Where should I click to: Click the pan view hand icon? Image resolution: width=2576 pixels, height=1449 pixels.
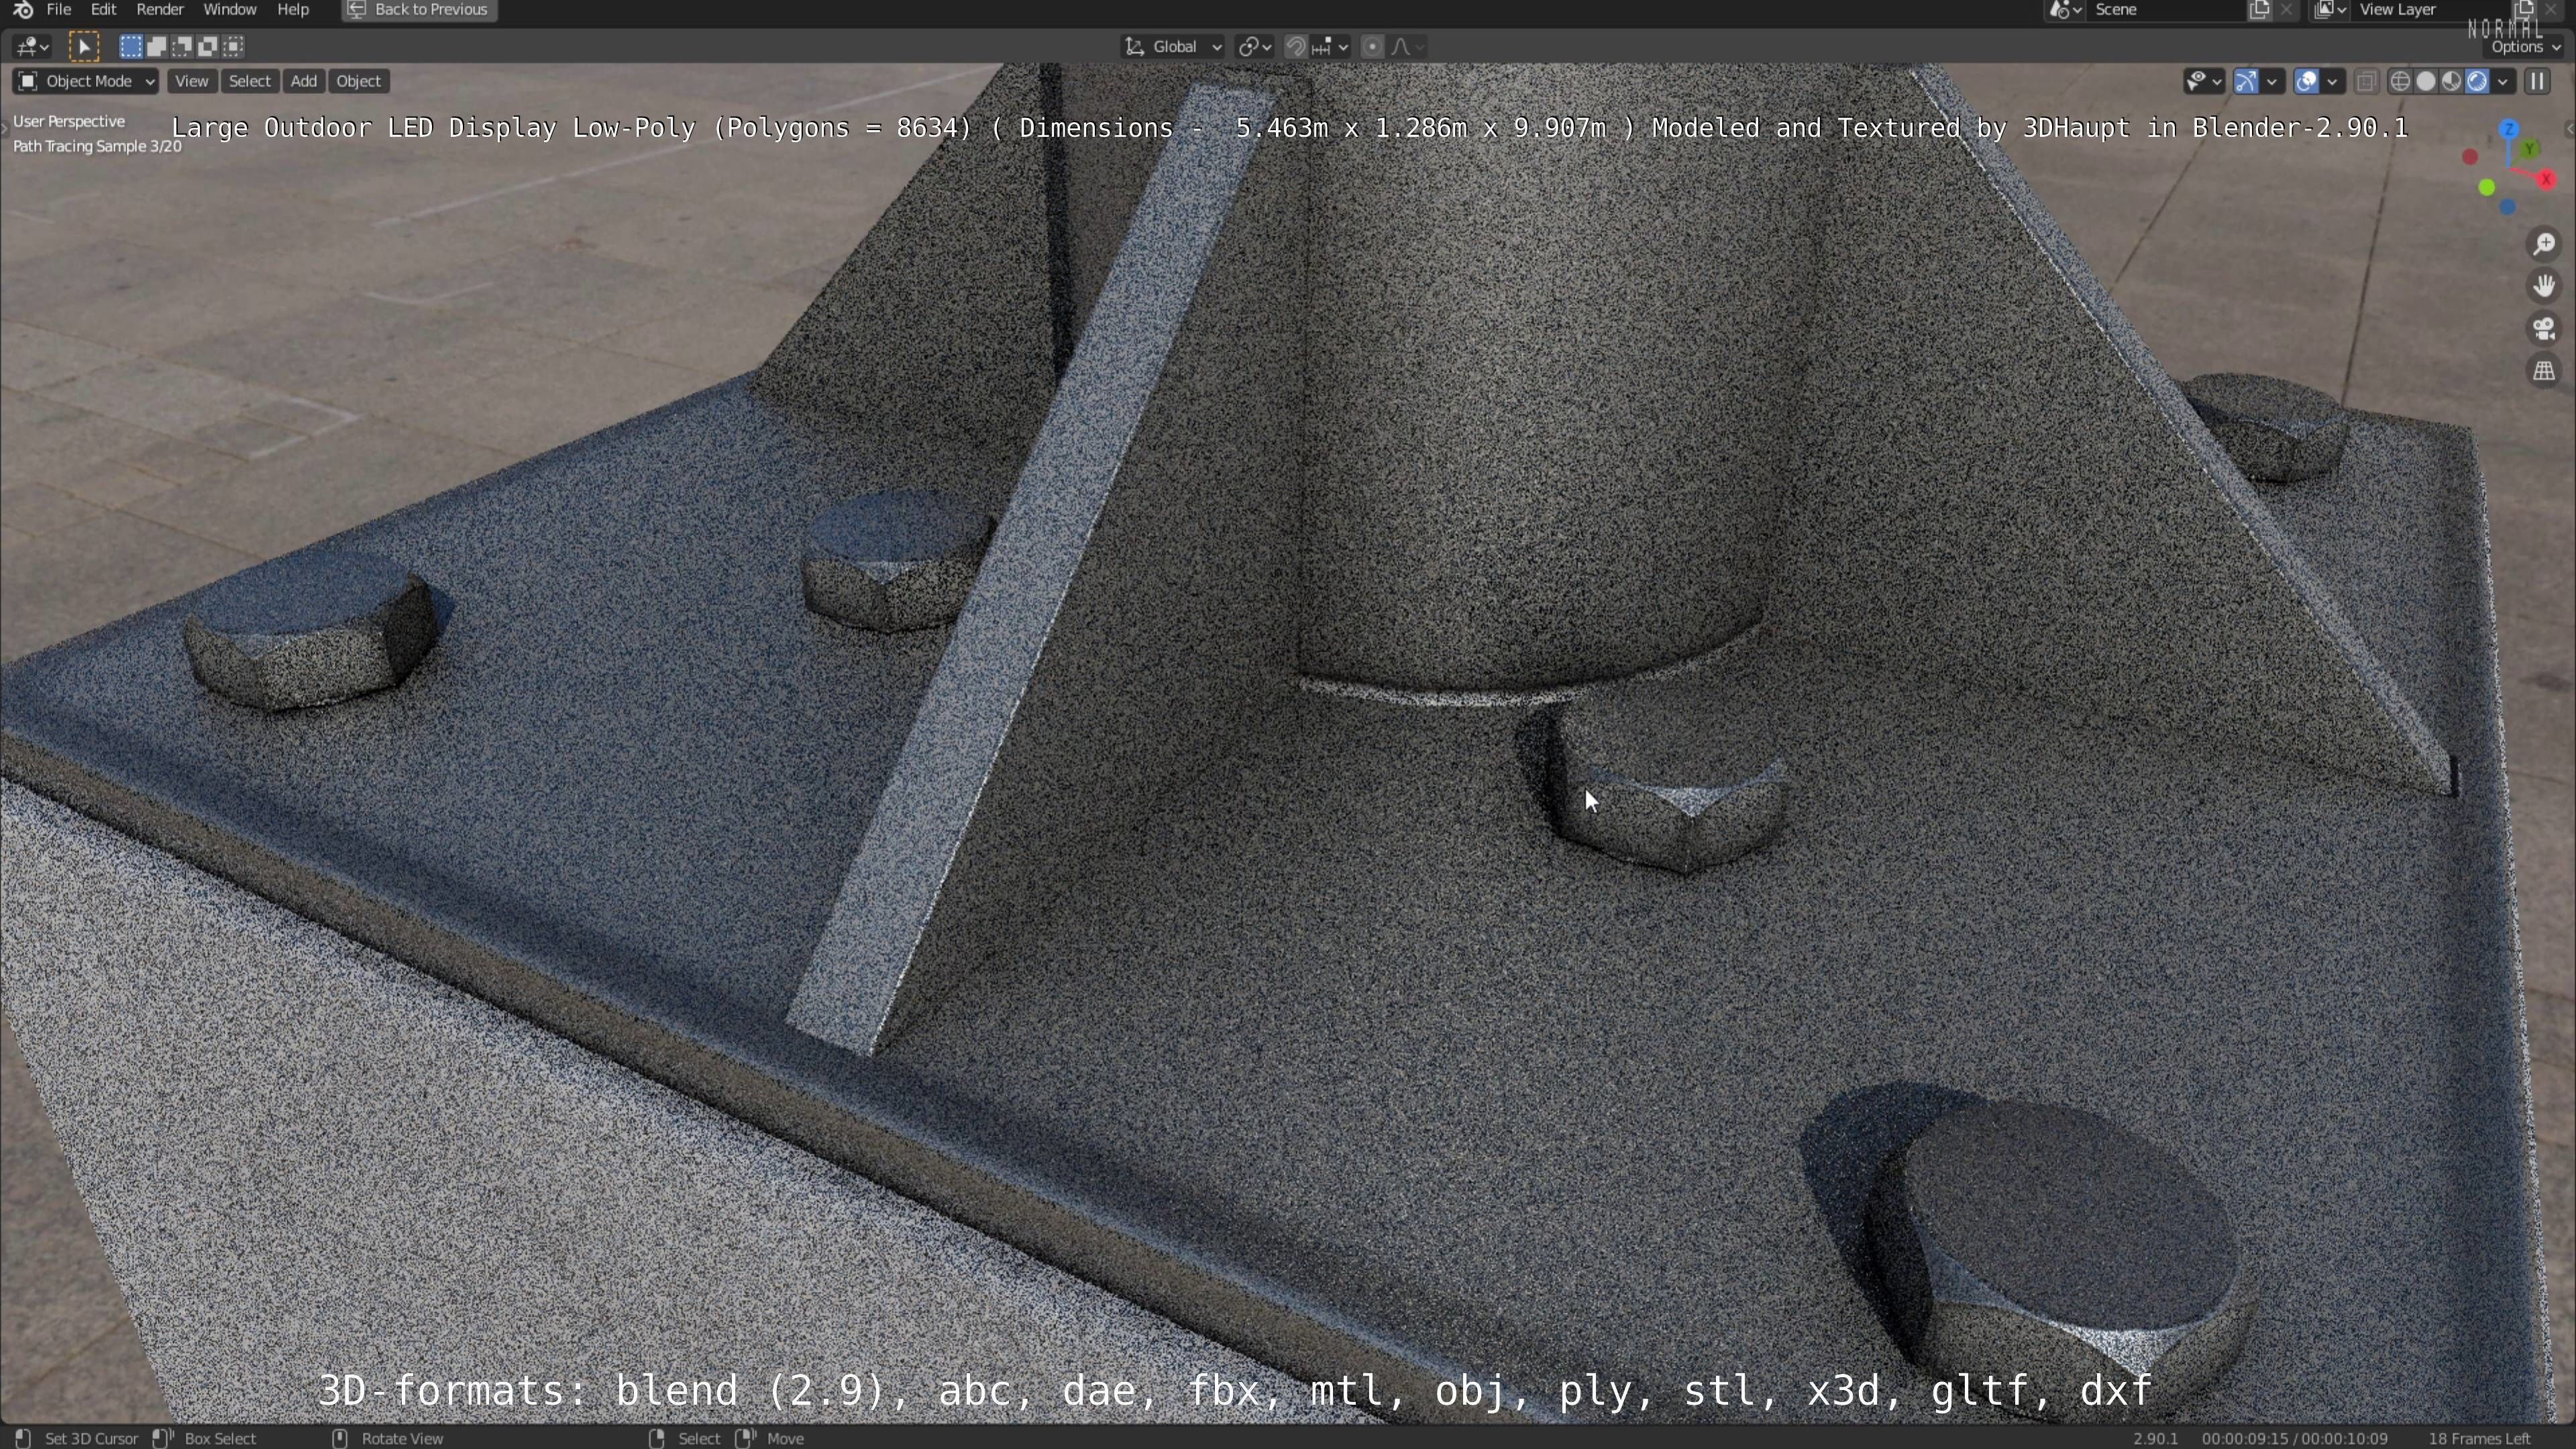[2544, 286]
